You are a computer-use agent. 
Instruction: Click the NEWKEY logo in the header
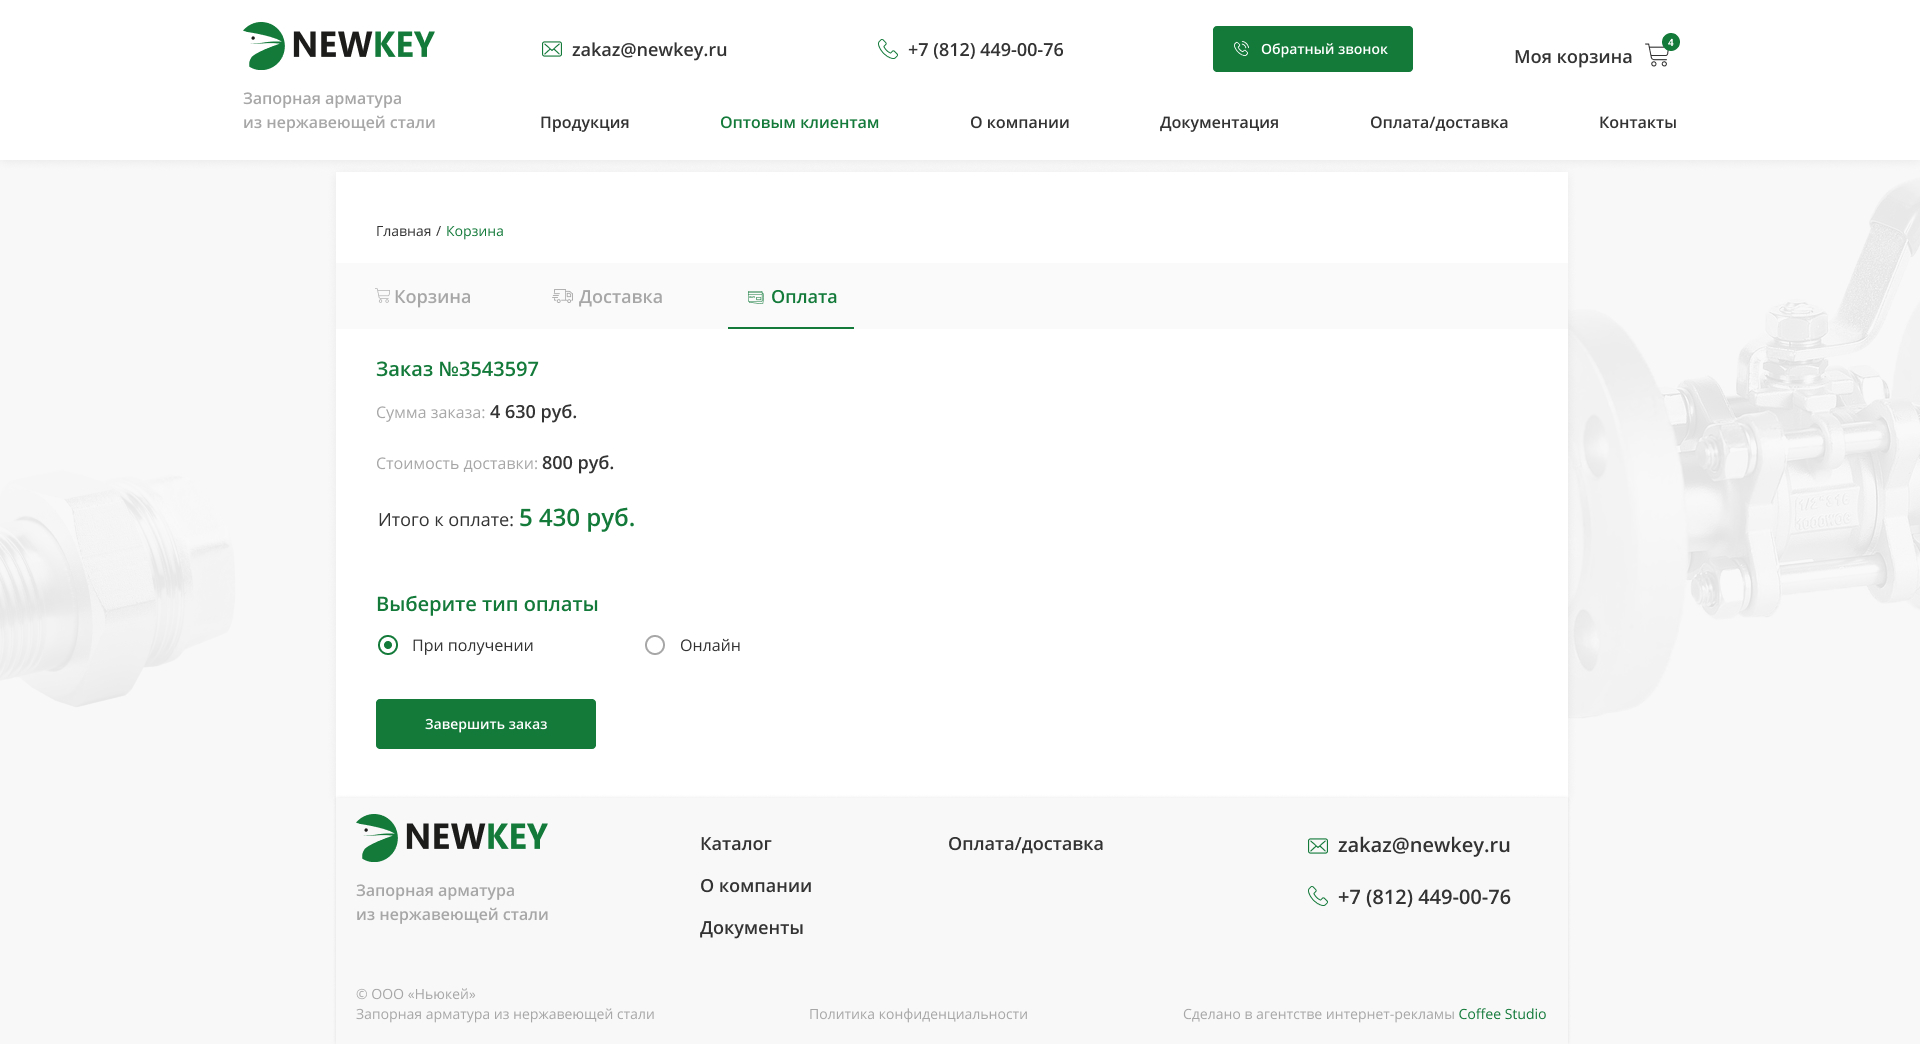click(339, 46)
